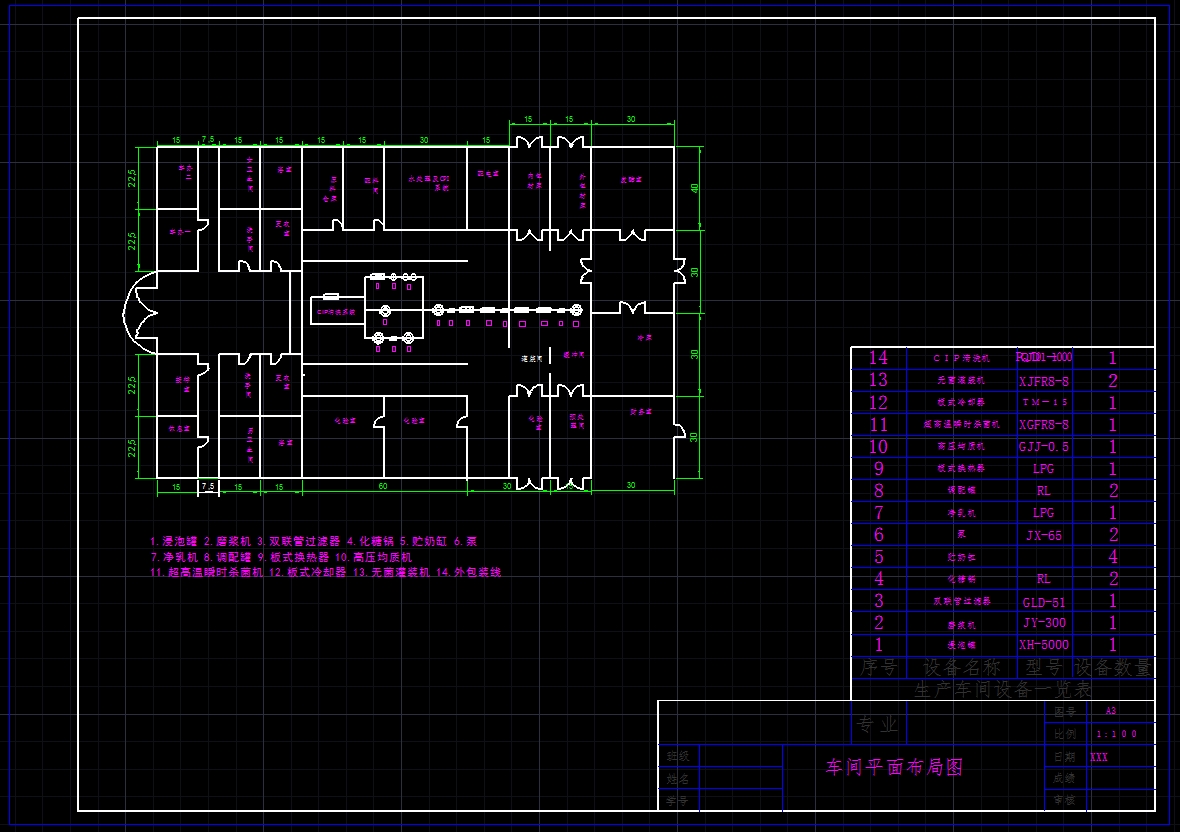Image resolution: width=1180 pixels, height=832 pixels.
Task: Click the '60' dimension along the bottom
Action: pyautogui.click(x=383, y=486)
